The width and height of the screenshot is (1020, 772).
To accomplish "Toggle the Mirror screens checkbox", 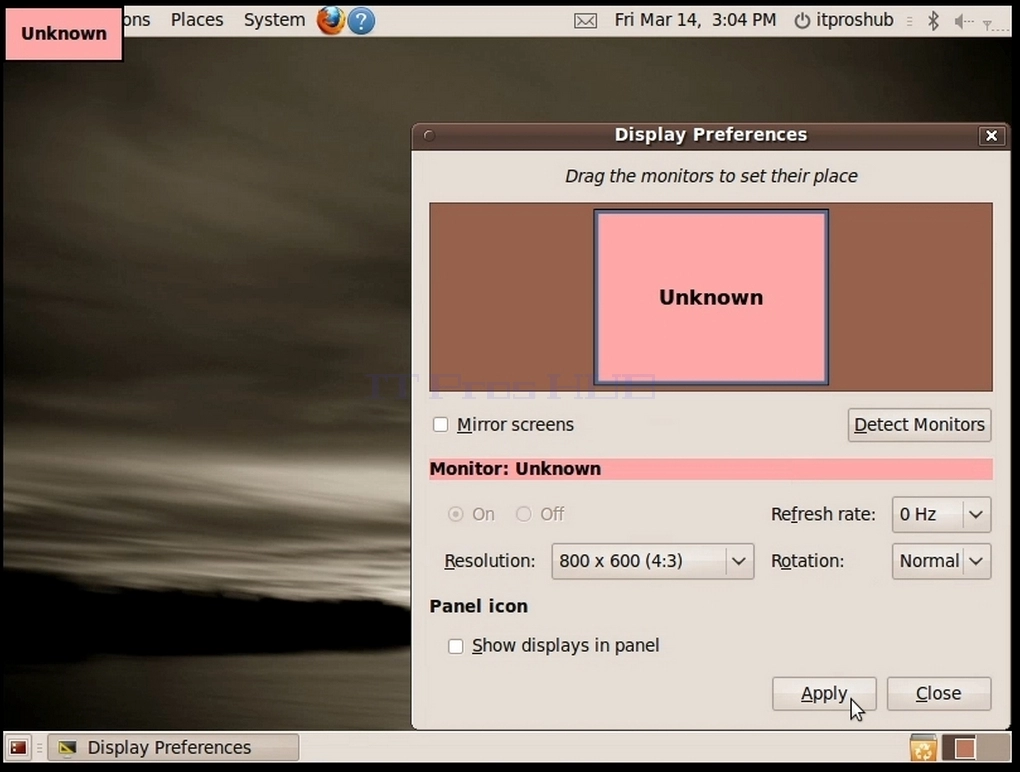I will pos(440,425).
